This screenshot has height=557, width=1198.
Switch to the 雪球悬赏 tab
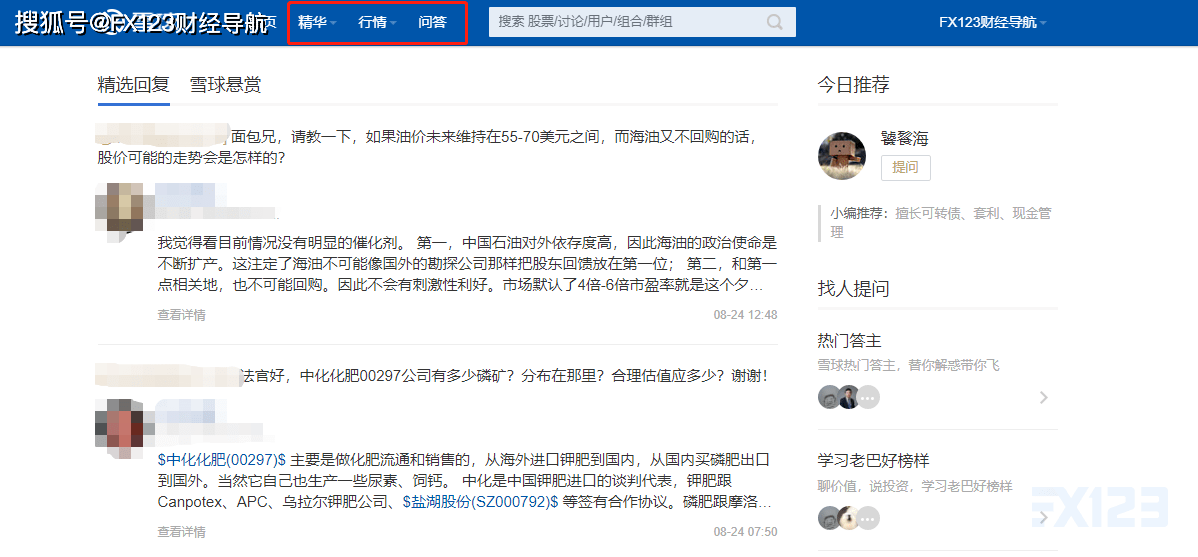pyautogui.click(x=225, y=85)
